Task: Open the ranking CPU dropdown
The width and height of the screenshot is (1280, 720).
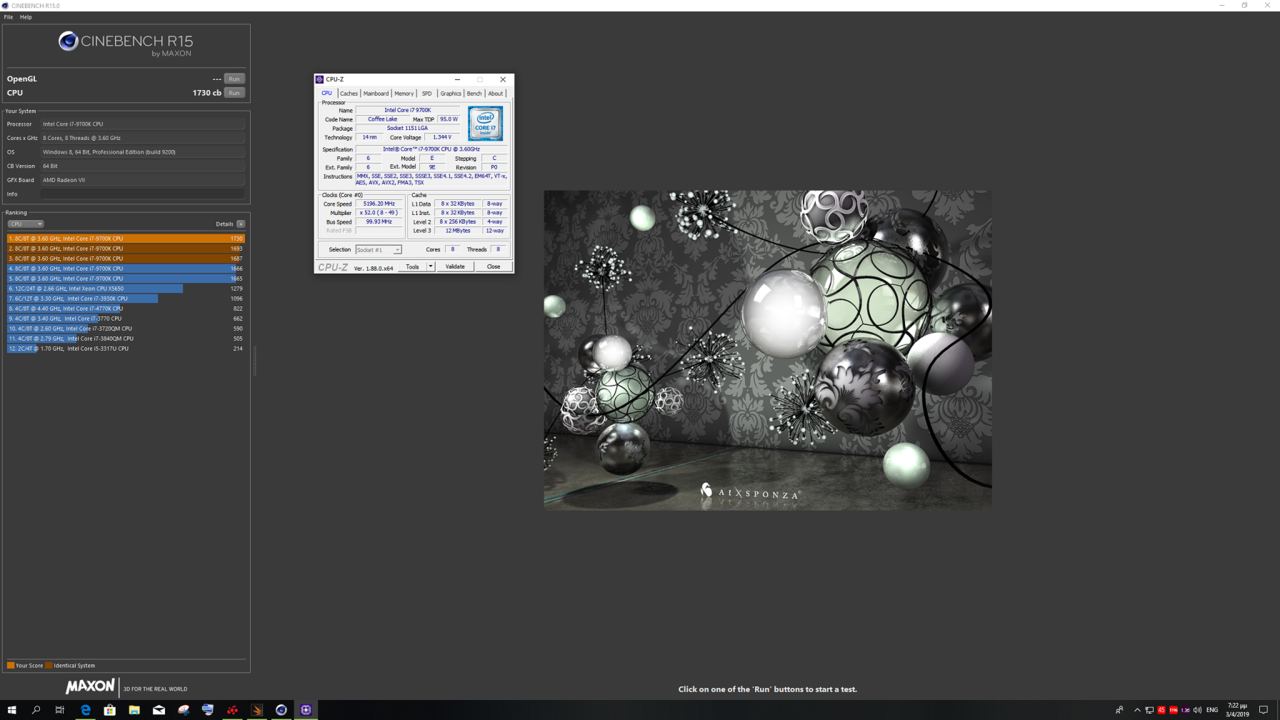Action: point(26,224)
